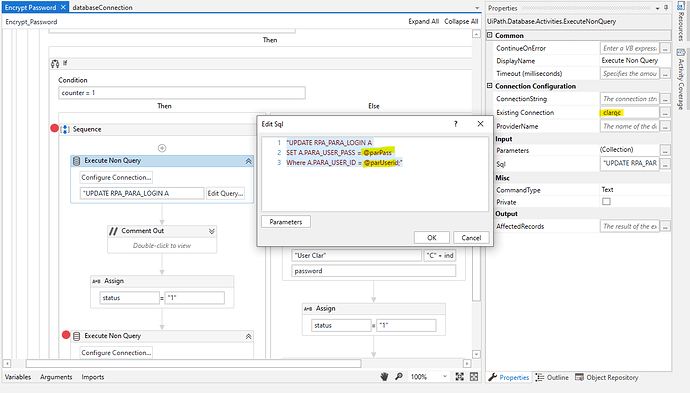Click Expand All link
Screen dimensions: 690x393
423,21
